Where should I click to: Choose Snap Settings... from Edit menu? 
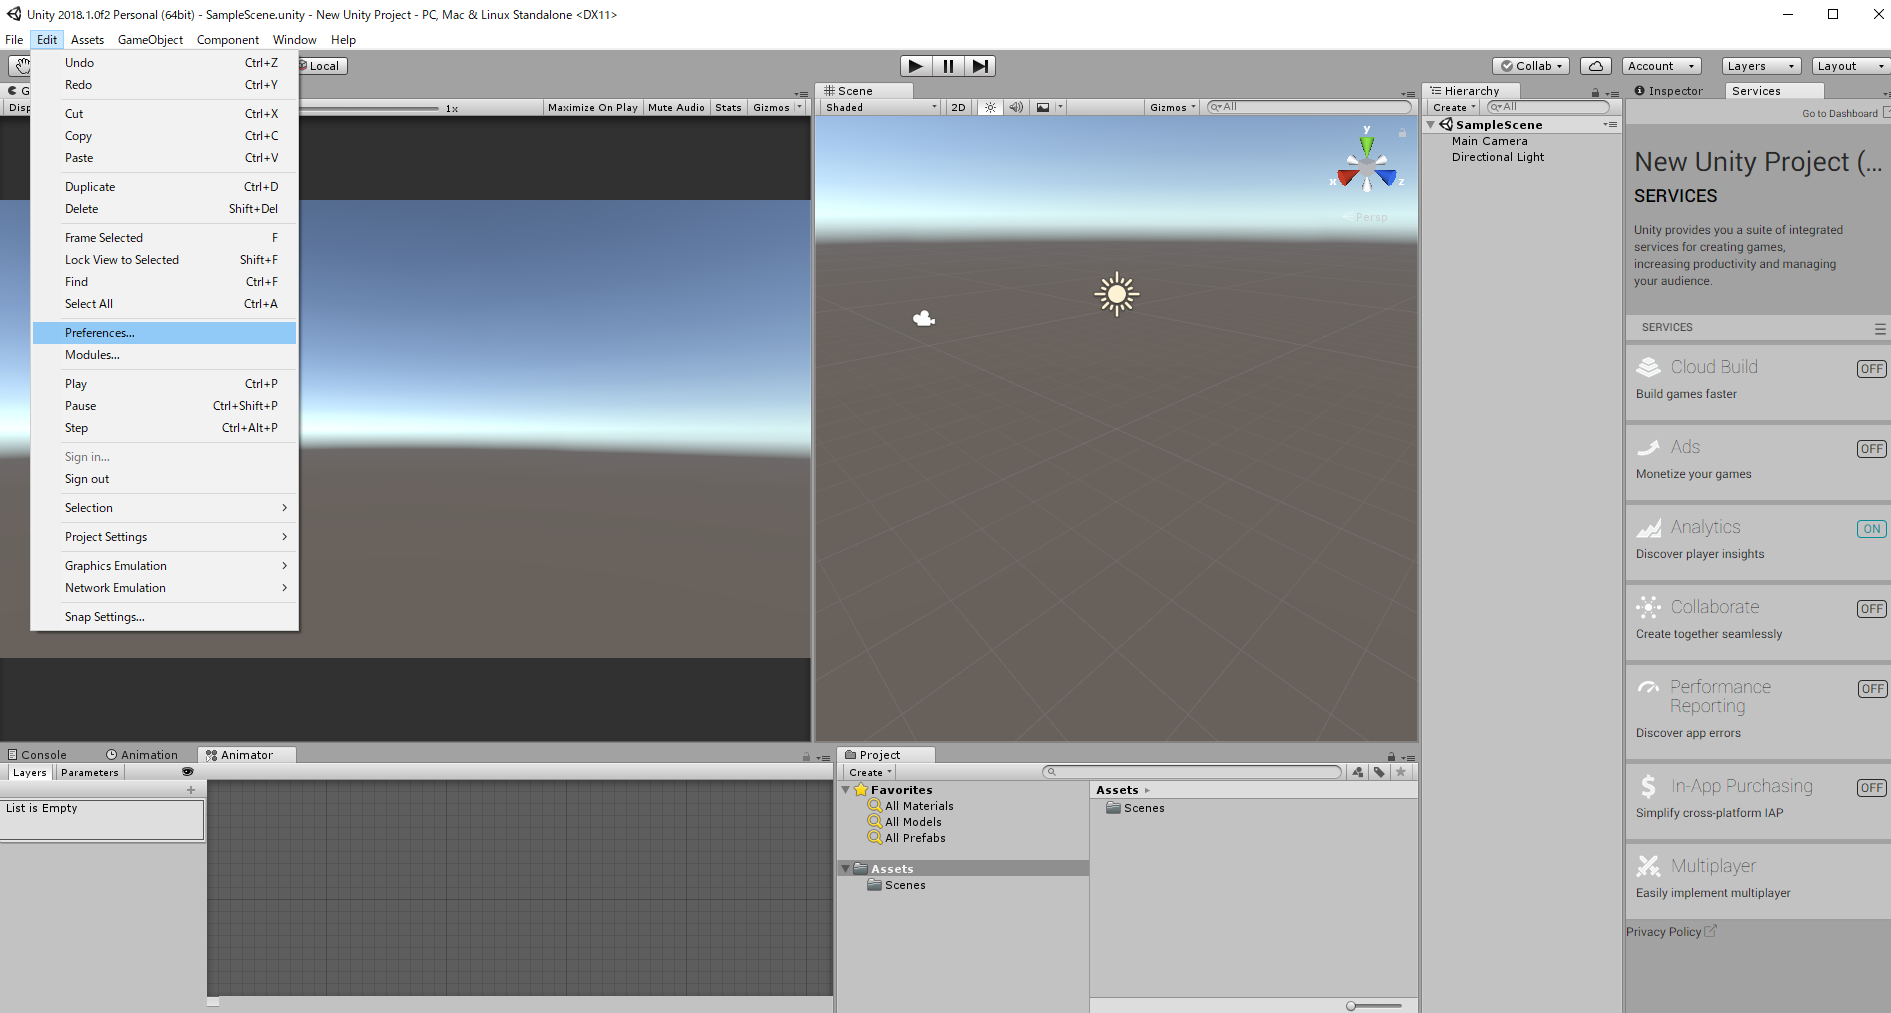coord(165,617)
